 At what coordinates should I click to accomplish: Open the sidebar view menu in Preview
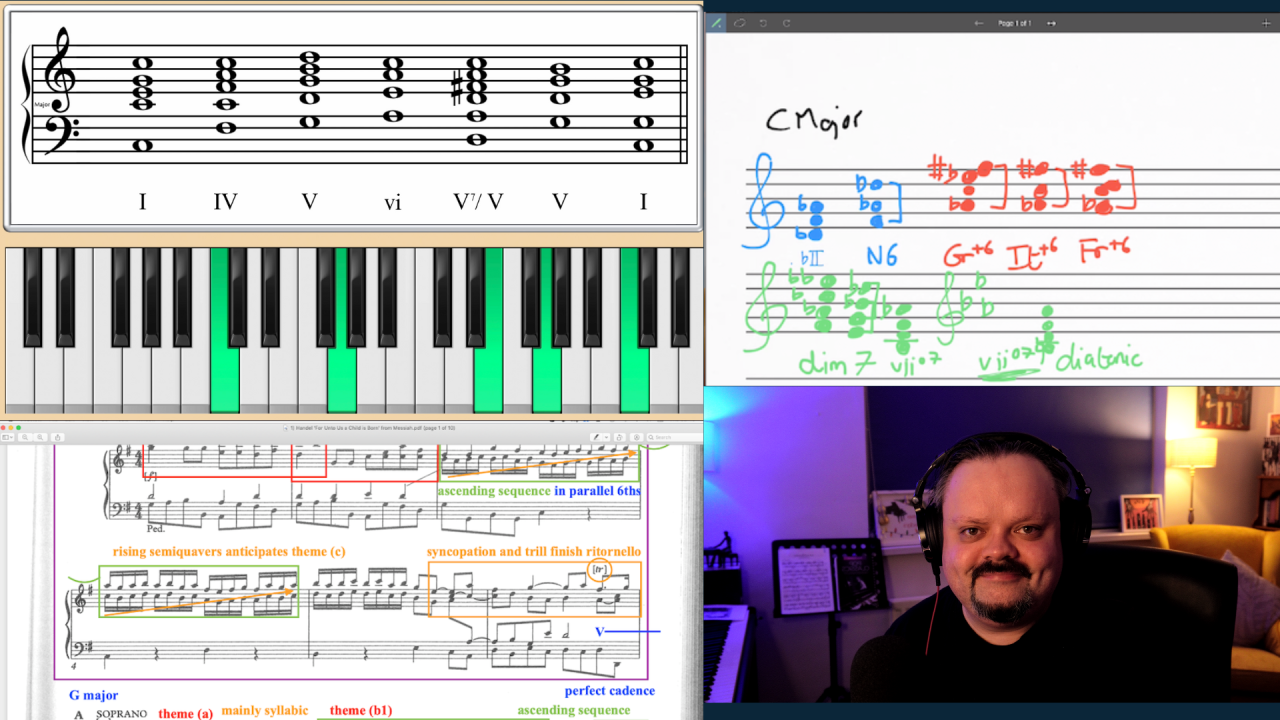click(8, 437)
